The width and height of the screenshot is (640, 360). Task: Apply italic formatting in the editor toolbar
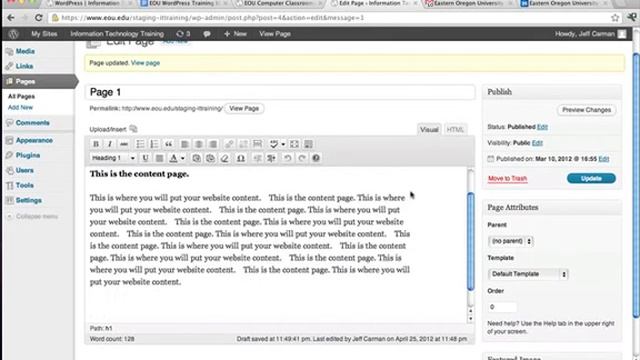pyautogui.click(x=110, y=144)
